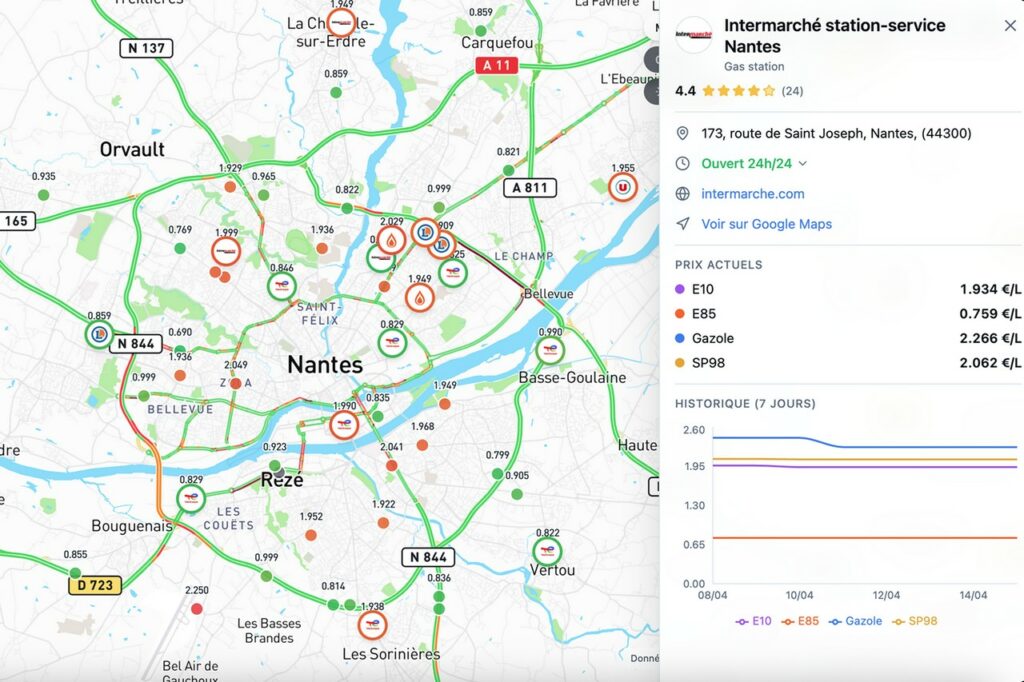Image resolution: width=1024 pixels, height=682 pixels.
Task: Click the globe icon beside the website
Action: pyautogui.click(x=683, y=194)
